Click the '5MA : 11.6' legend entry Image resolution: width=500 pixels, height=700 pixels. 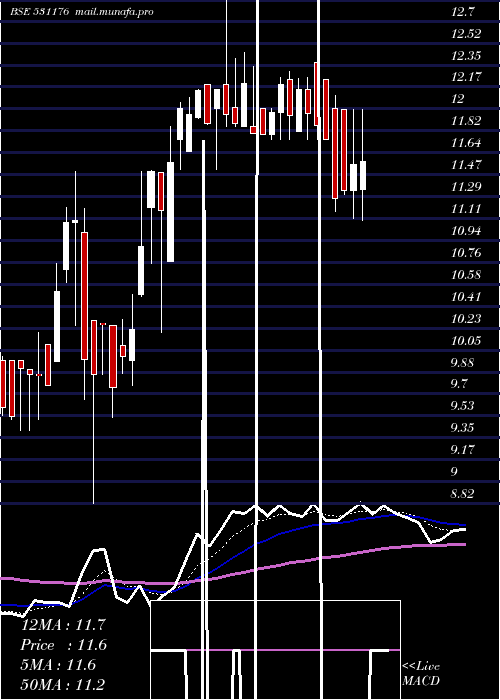click(x=58, y=665)
